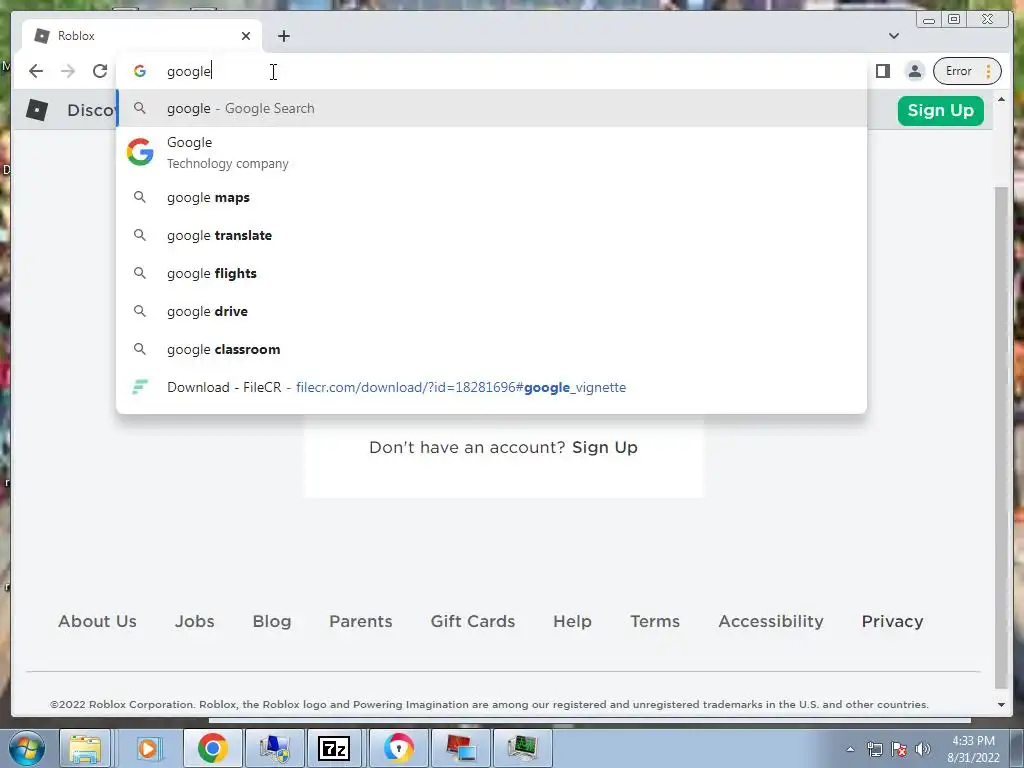Click the scroll down arrow of the page
The height and width of the screenshot is (768, 1024).
pyautogui.click(x=1001, y=705)
